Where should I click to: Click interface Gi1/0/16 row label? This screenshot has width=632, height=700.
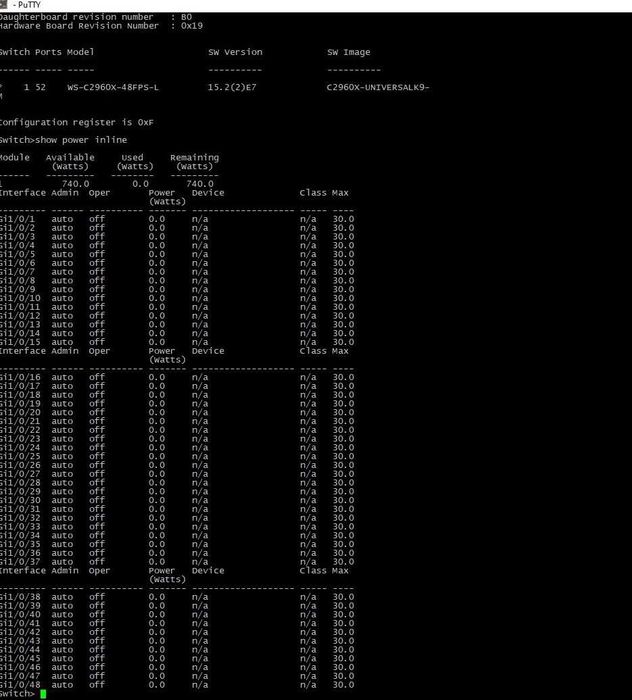[x=20, y=377]
